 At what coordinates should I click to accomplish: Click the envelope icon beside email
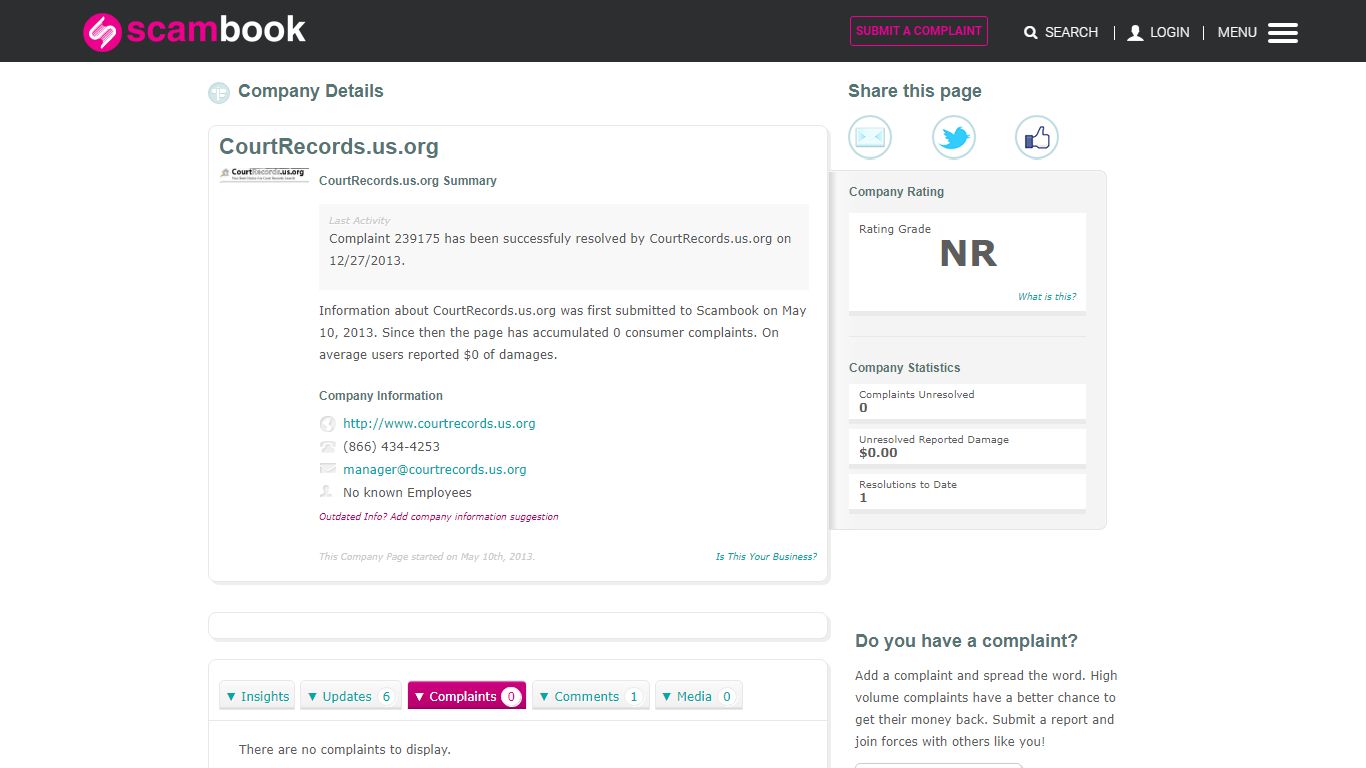point(327,469)
